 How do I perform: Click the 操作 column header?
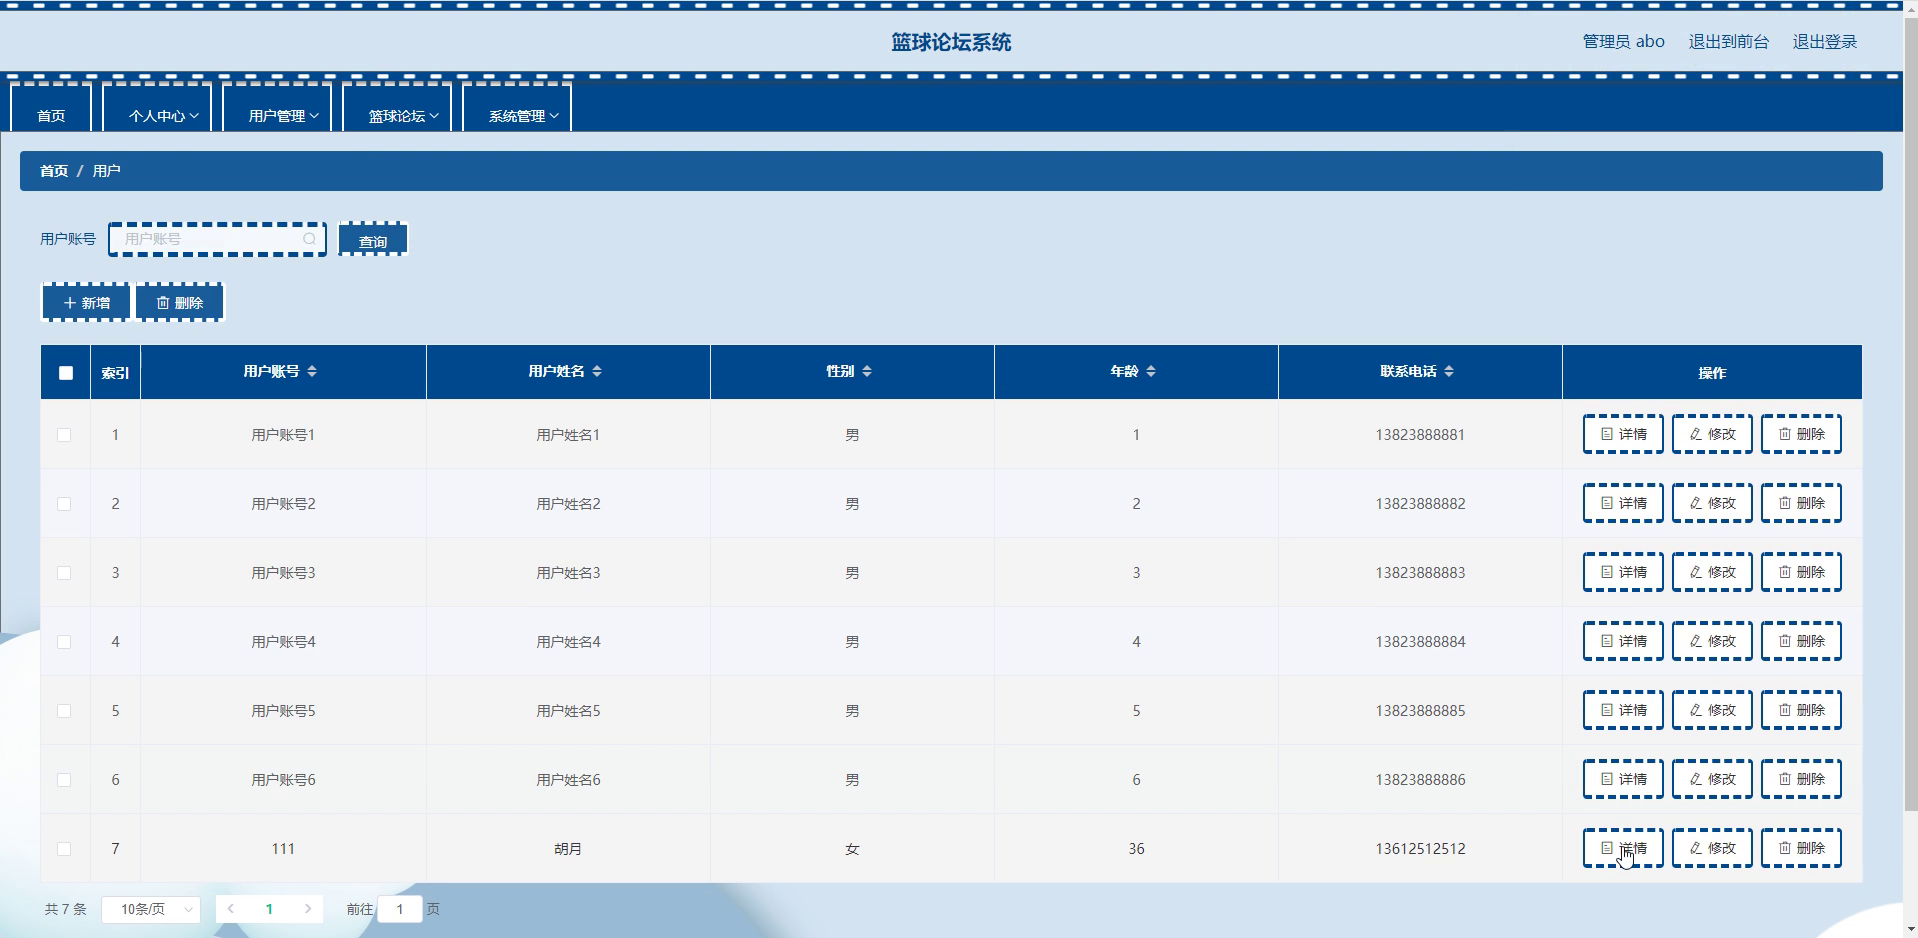pos(1712,373)
